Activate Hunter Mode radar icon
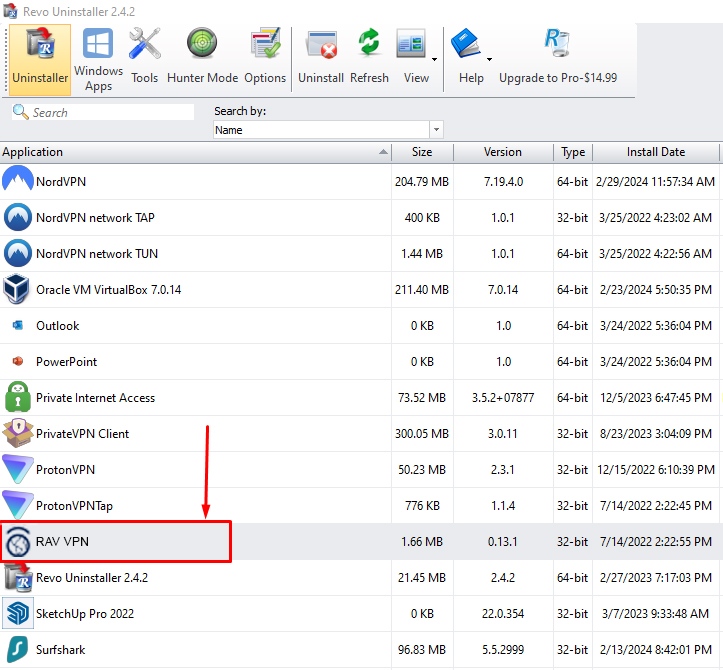This screenshot has height=670, width=723. coord(202,44)
